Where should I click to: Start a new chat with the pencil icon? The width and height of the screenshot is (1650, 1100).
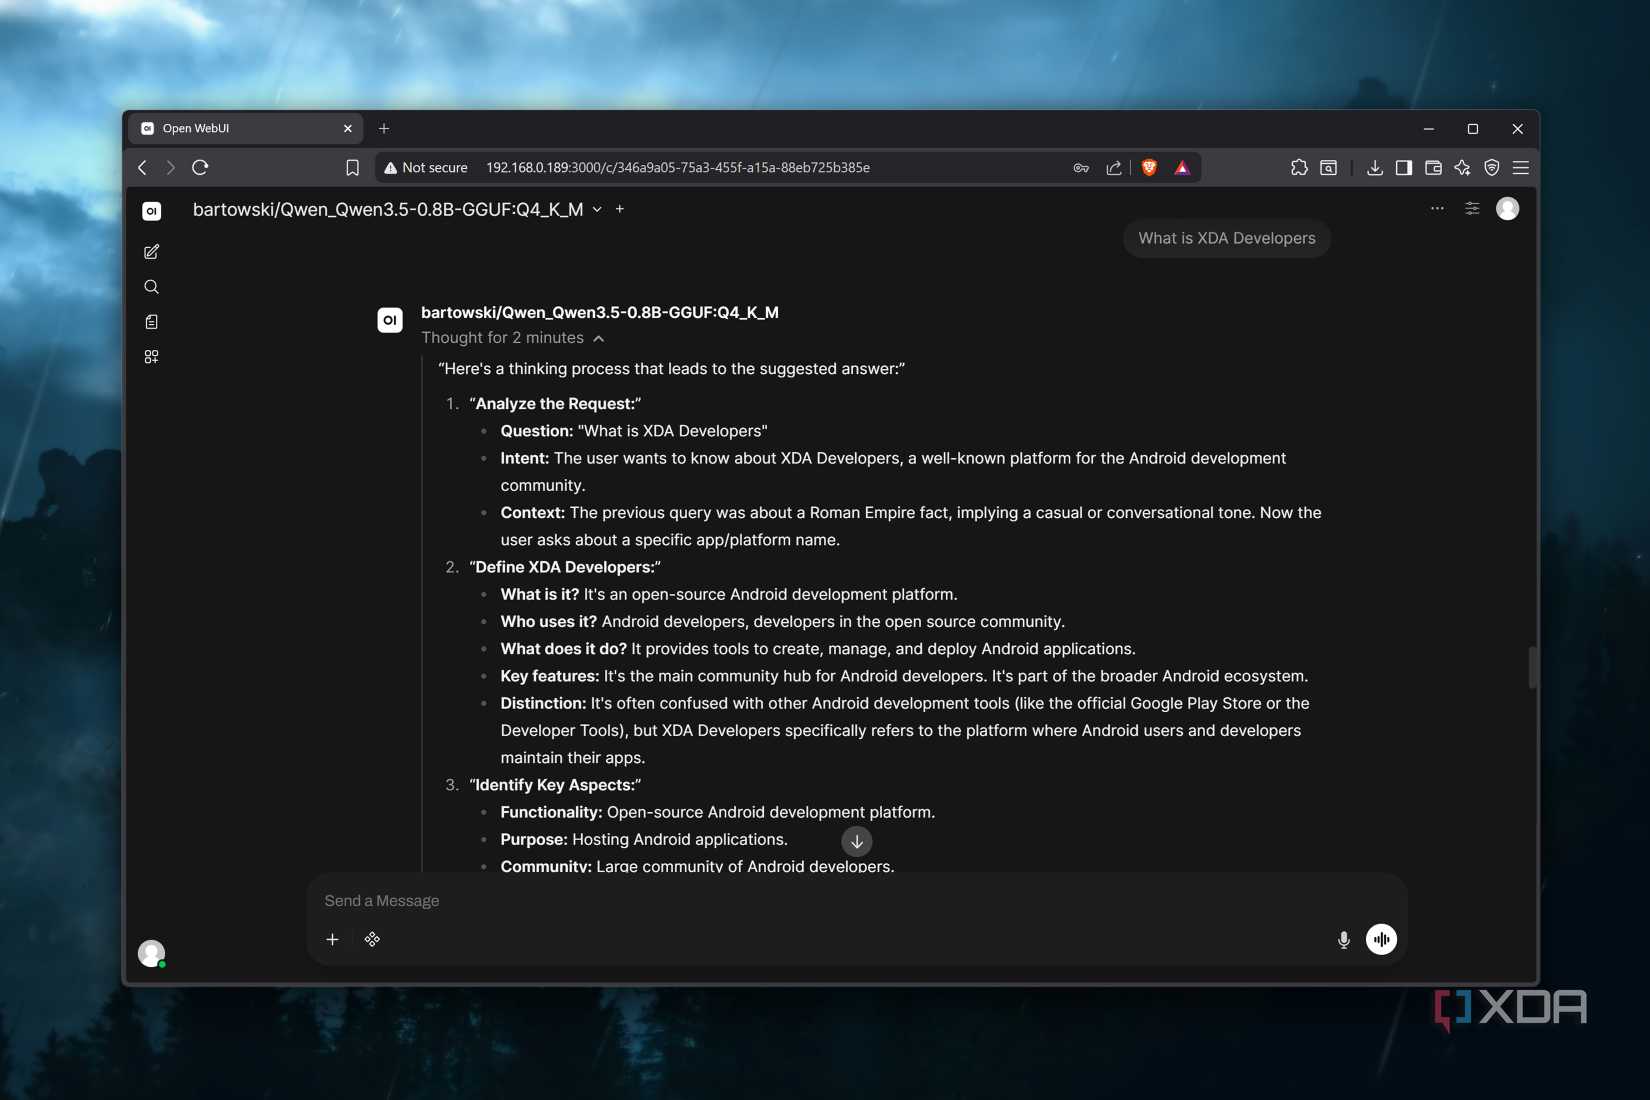(x=151, y=252)
